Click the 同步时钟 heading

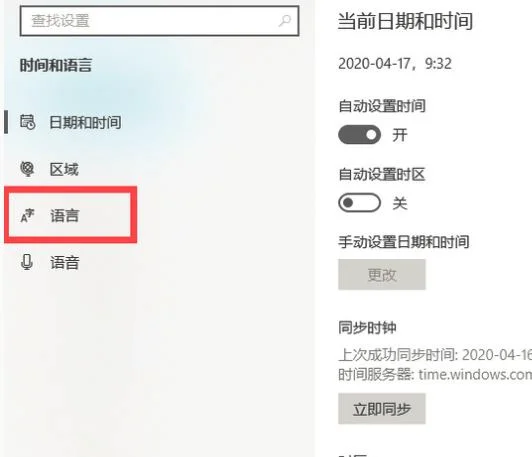(367, 328)
